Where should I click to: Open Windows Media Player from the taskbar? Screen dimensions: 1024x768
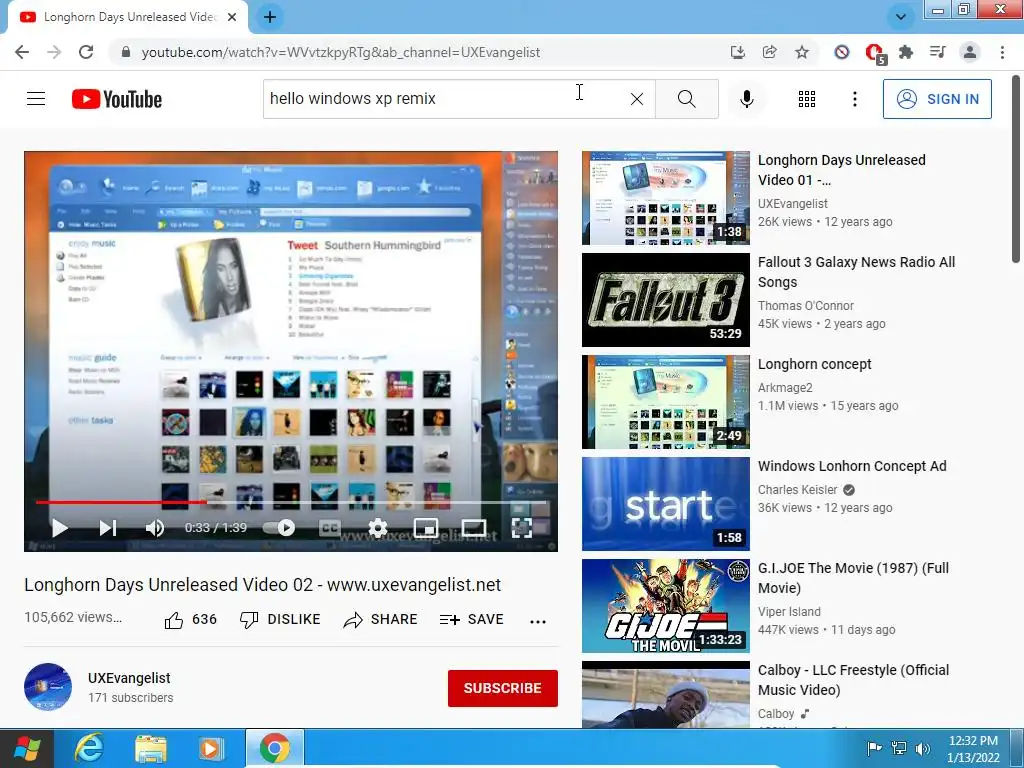(x=211, y=748)
